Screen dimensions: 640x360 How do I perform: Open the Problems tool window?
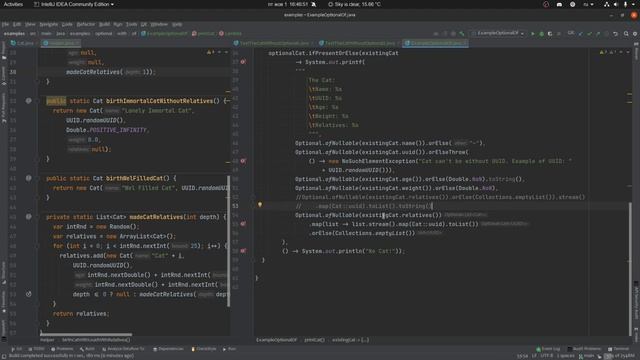click(x=62, y=349)
